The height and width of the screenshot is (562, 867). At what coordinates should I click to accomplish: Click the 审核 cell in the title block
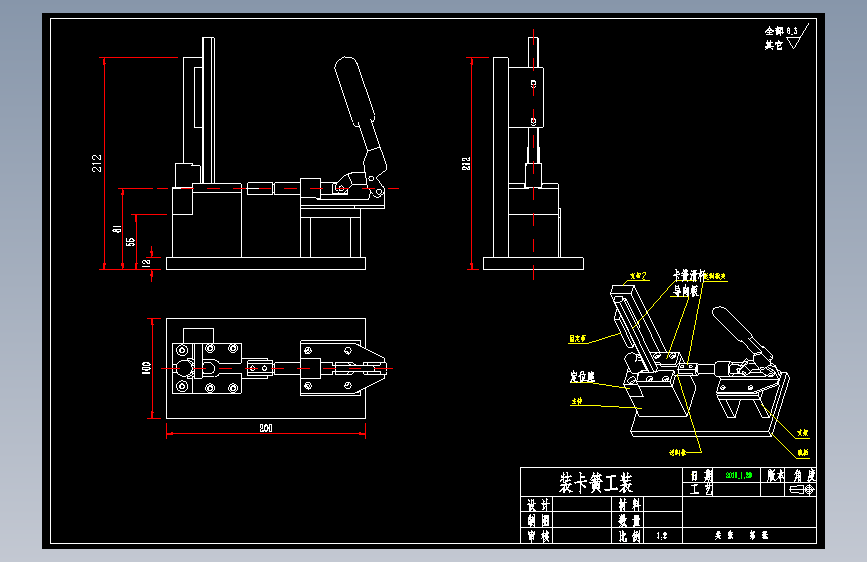(538, 536)
